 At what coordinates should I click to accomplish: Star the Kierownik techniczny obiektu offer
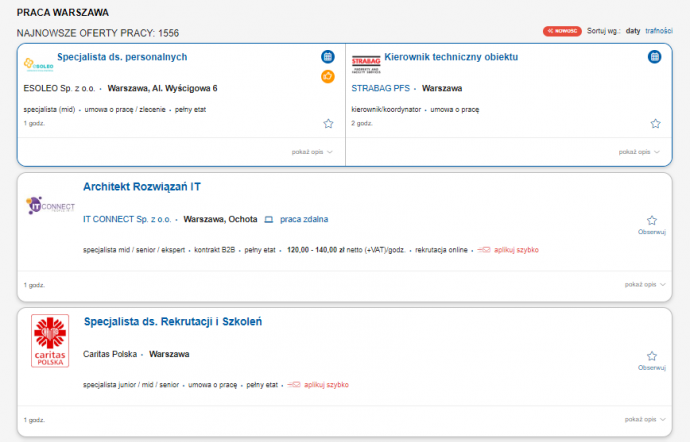pos(655,124)
